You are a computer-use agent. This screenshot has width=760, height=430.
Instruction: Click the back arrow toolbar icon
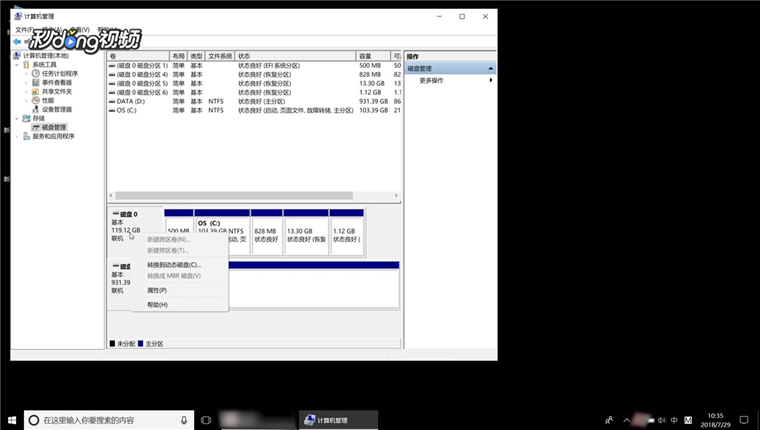(17, 42)
